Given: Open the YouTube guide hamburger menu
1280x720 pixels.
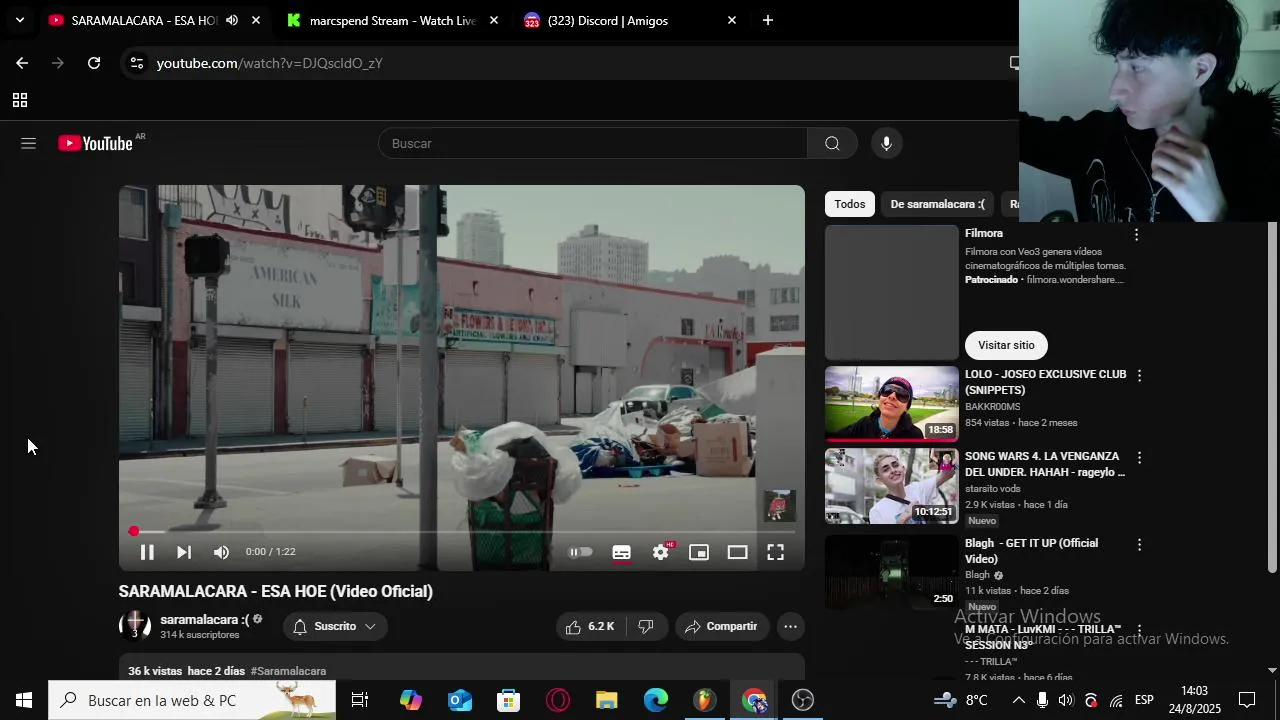Looking at the screenshot, I should (x=28, y=144).
